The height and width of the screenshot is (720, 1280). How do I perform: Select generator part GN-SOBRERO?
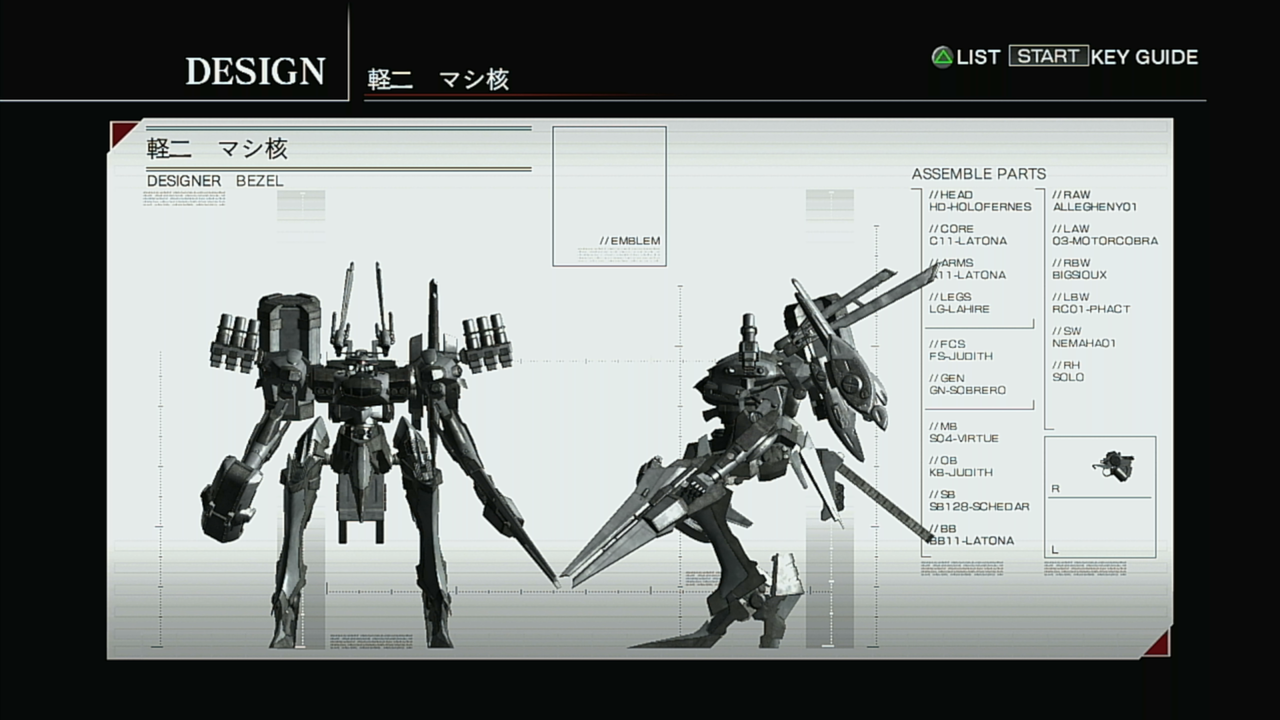pyautogui.click(x=967, y=390)
